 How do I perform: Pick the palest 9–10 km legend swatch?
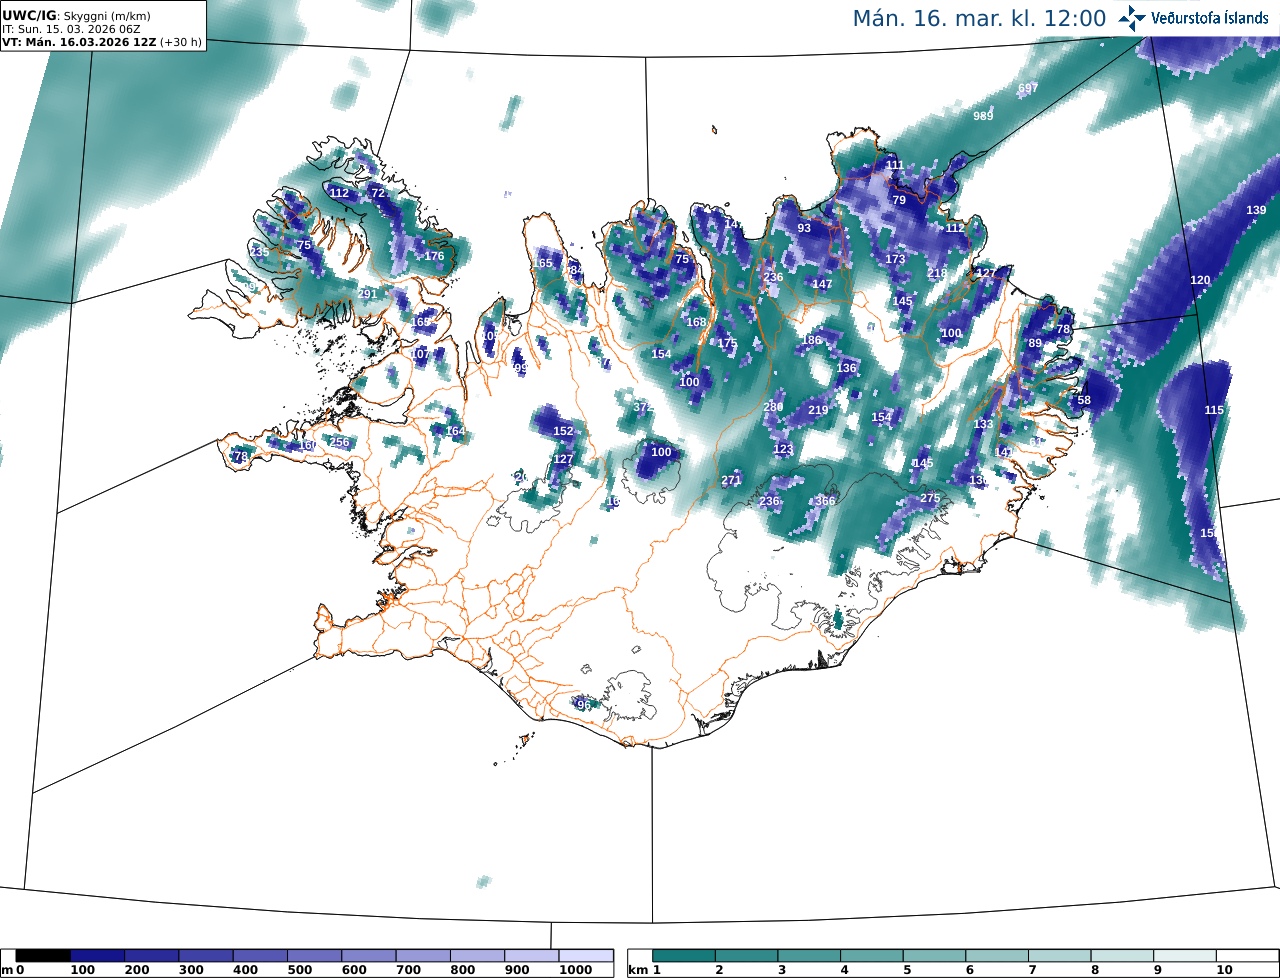(x=1185, y=956)
